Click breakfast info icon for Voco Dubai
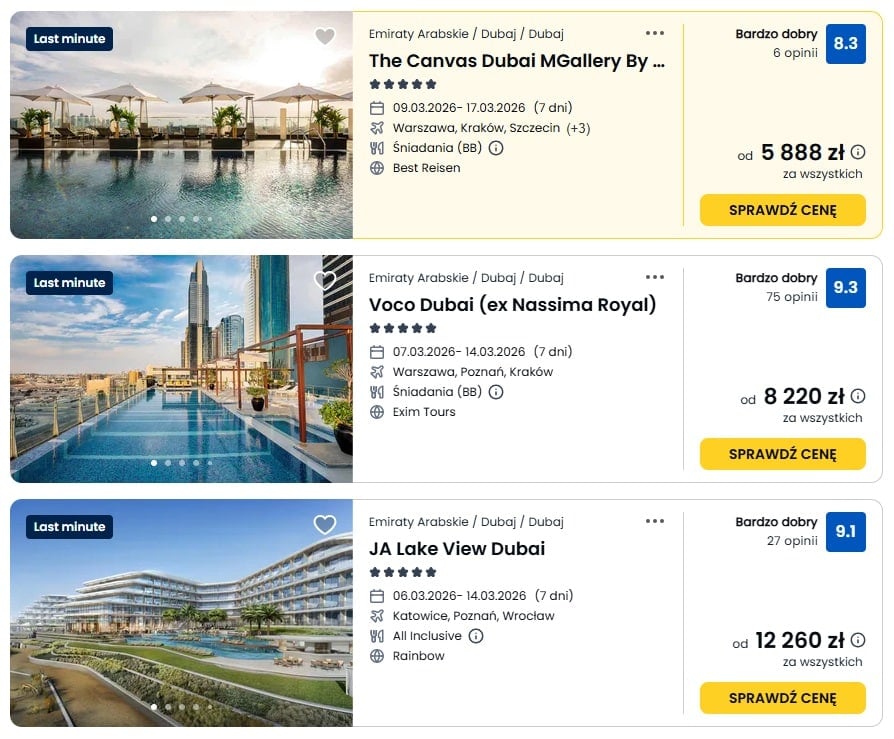 (x=496, y=392)
